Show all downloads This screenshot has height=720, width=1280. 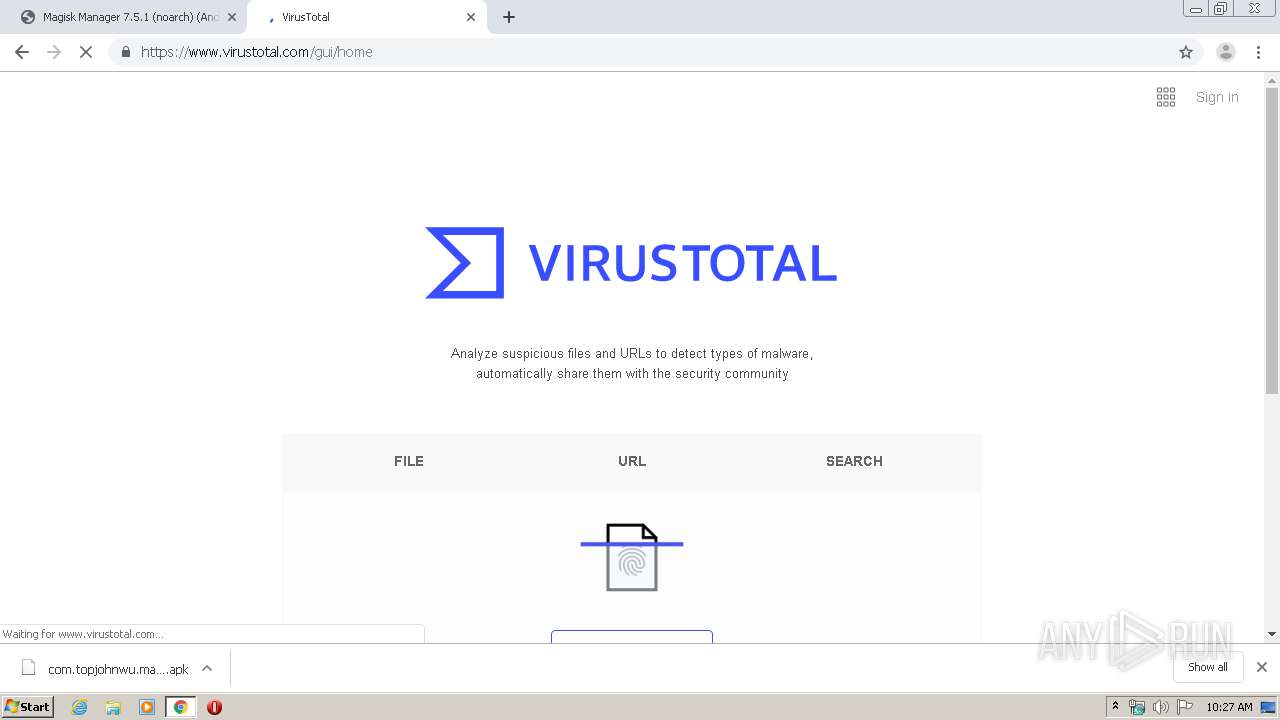coord(1207,667)
